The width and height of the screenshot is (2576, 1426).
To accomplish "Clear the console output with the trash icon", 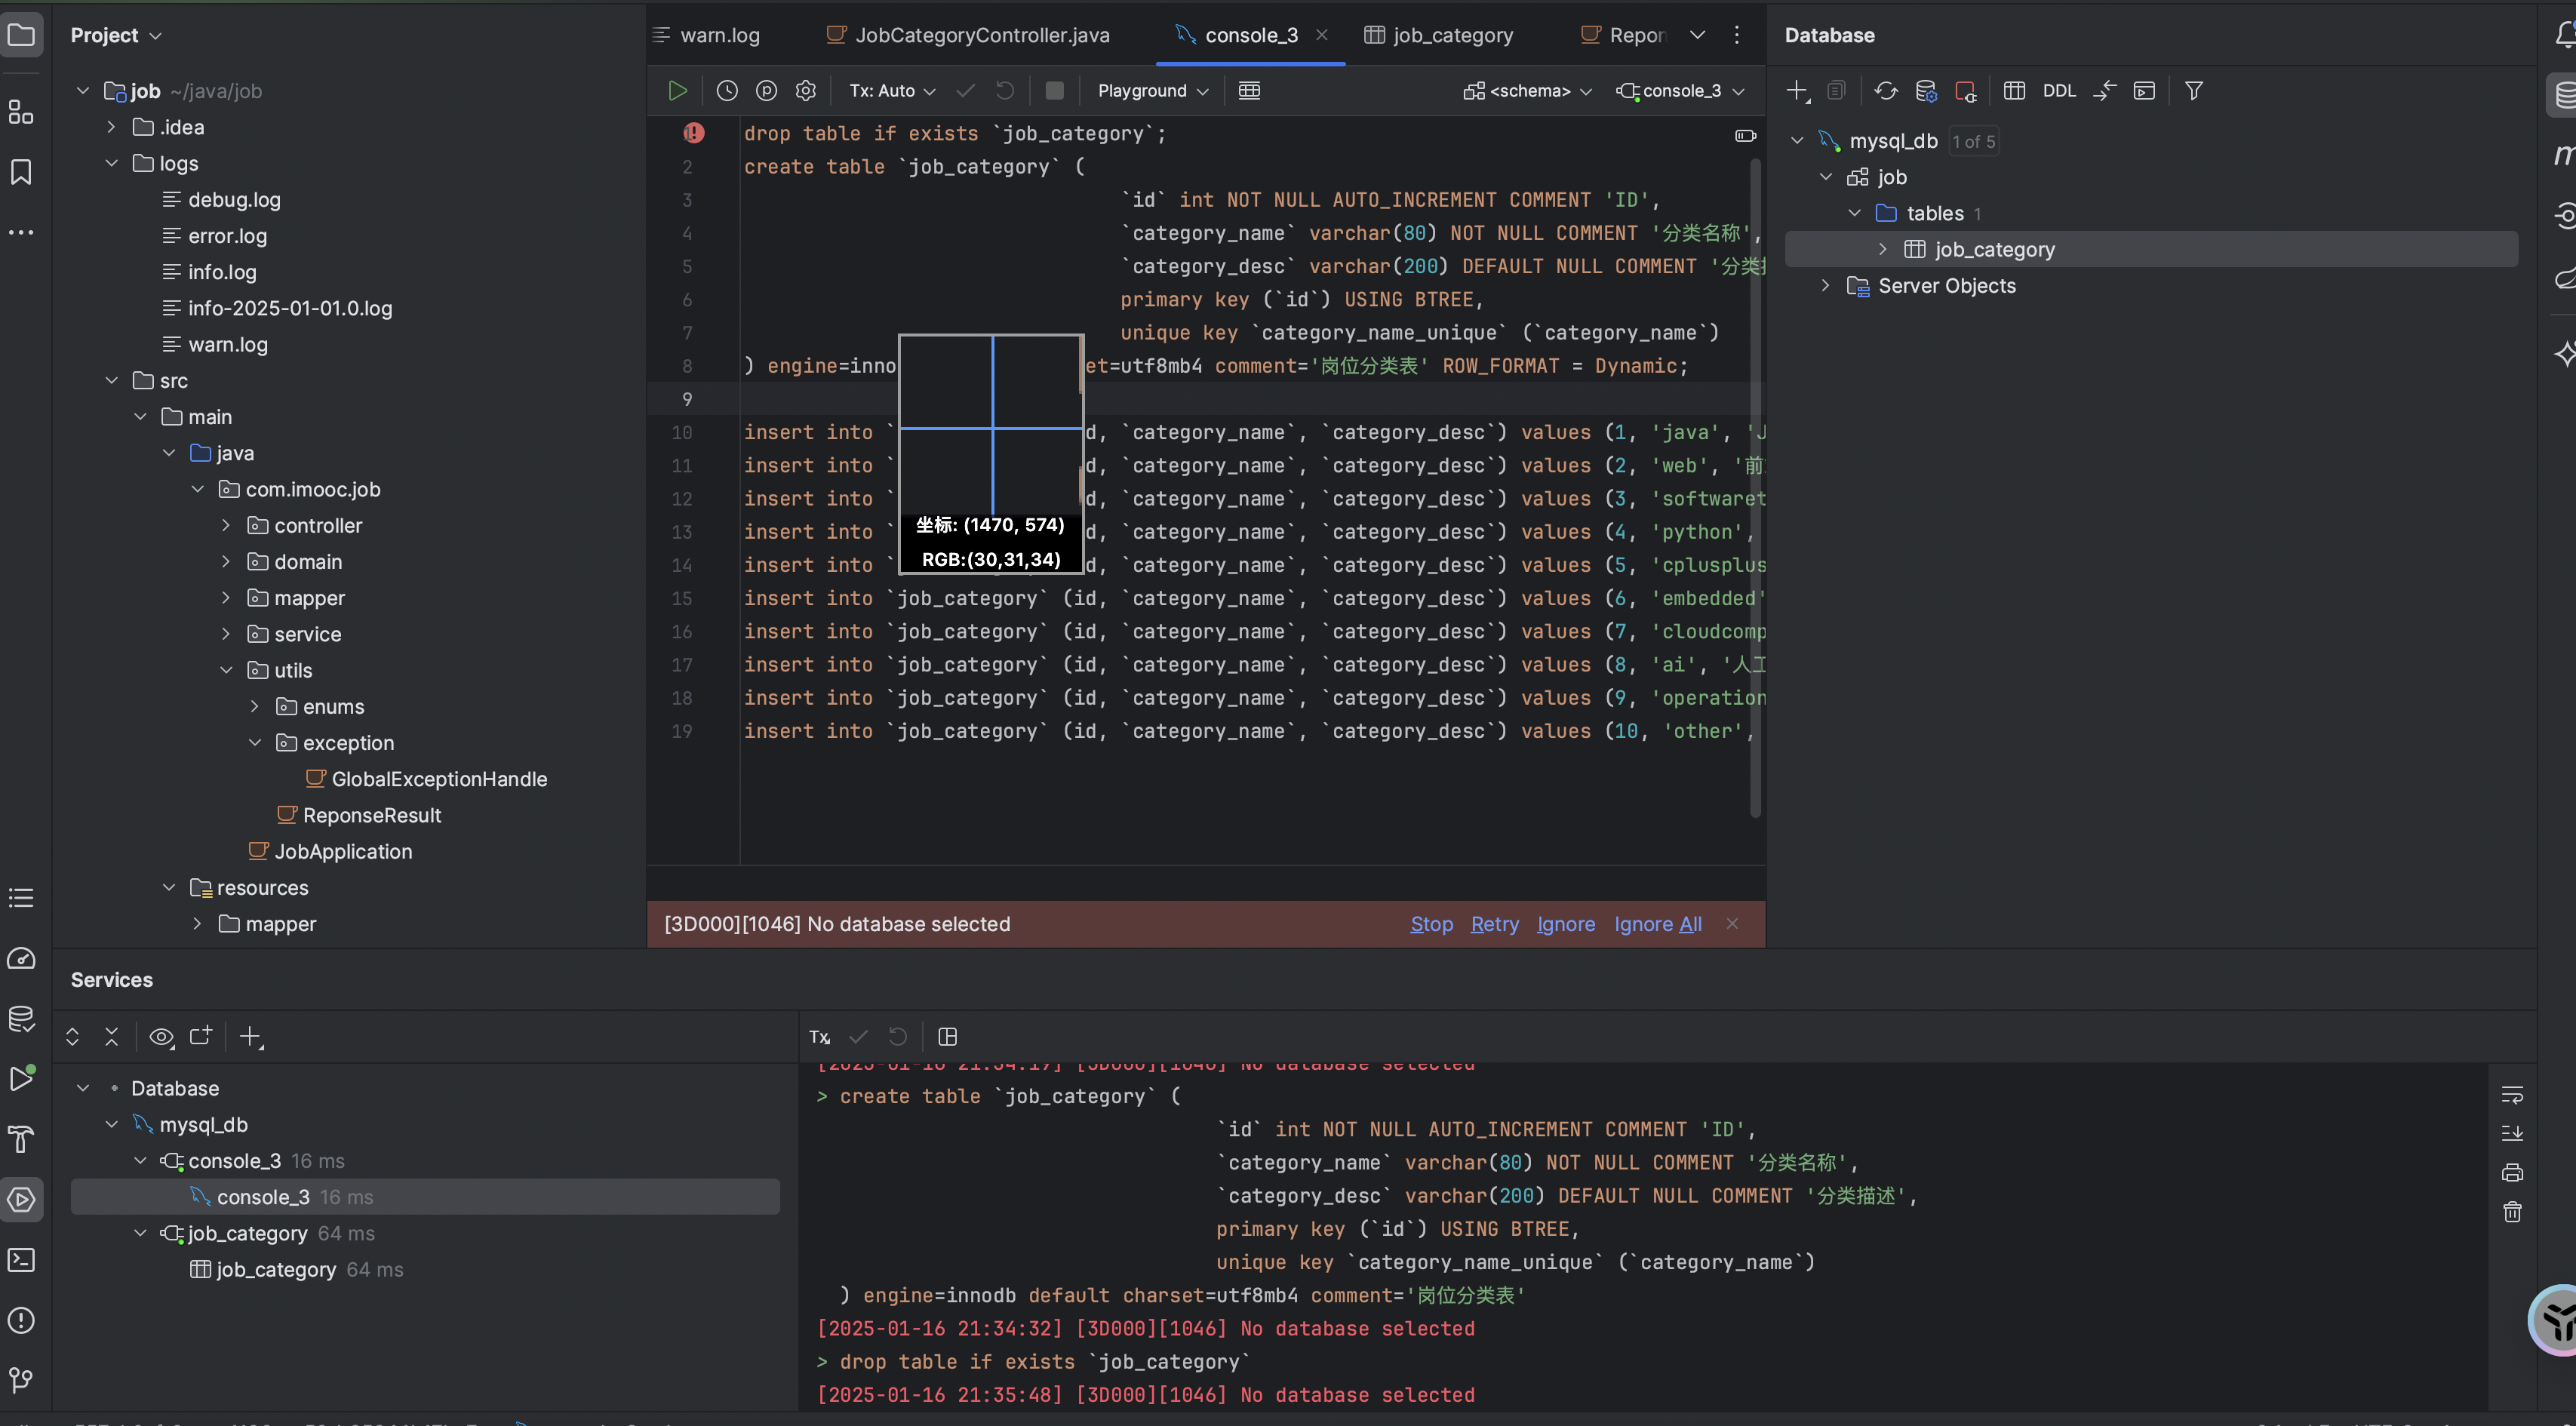I will [x=2512, y=1212].
